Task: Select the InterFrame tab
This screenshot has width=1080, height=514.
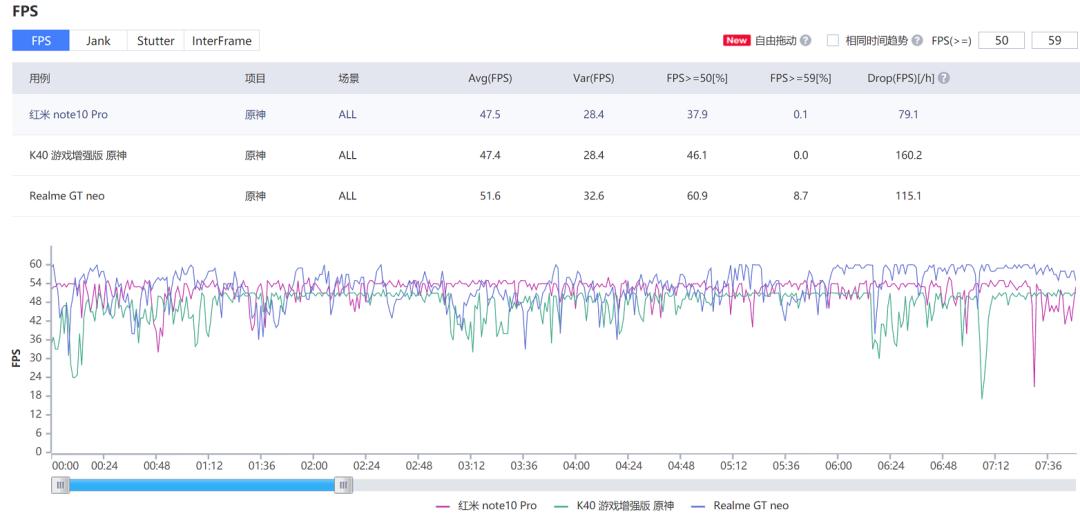Action: pyautogui.click(x=221, y=41)
